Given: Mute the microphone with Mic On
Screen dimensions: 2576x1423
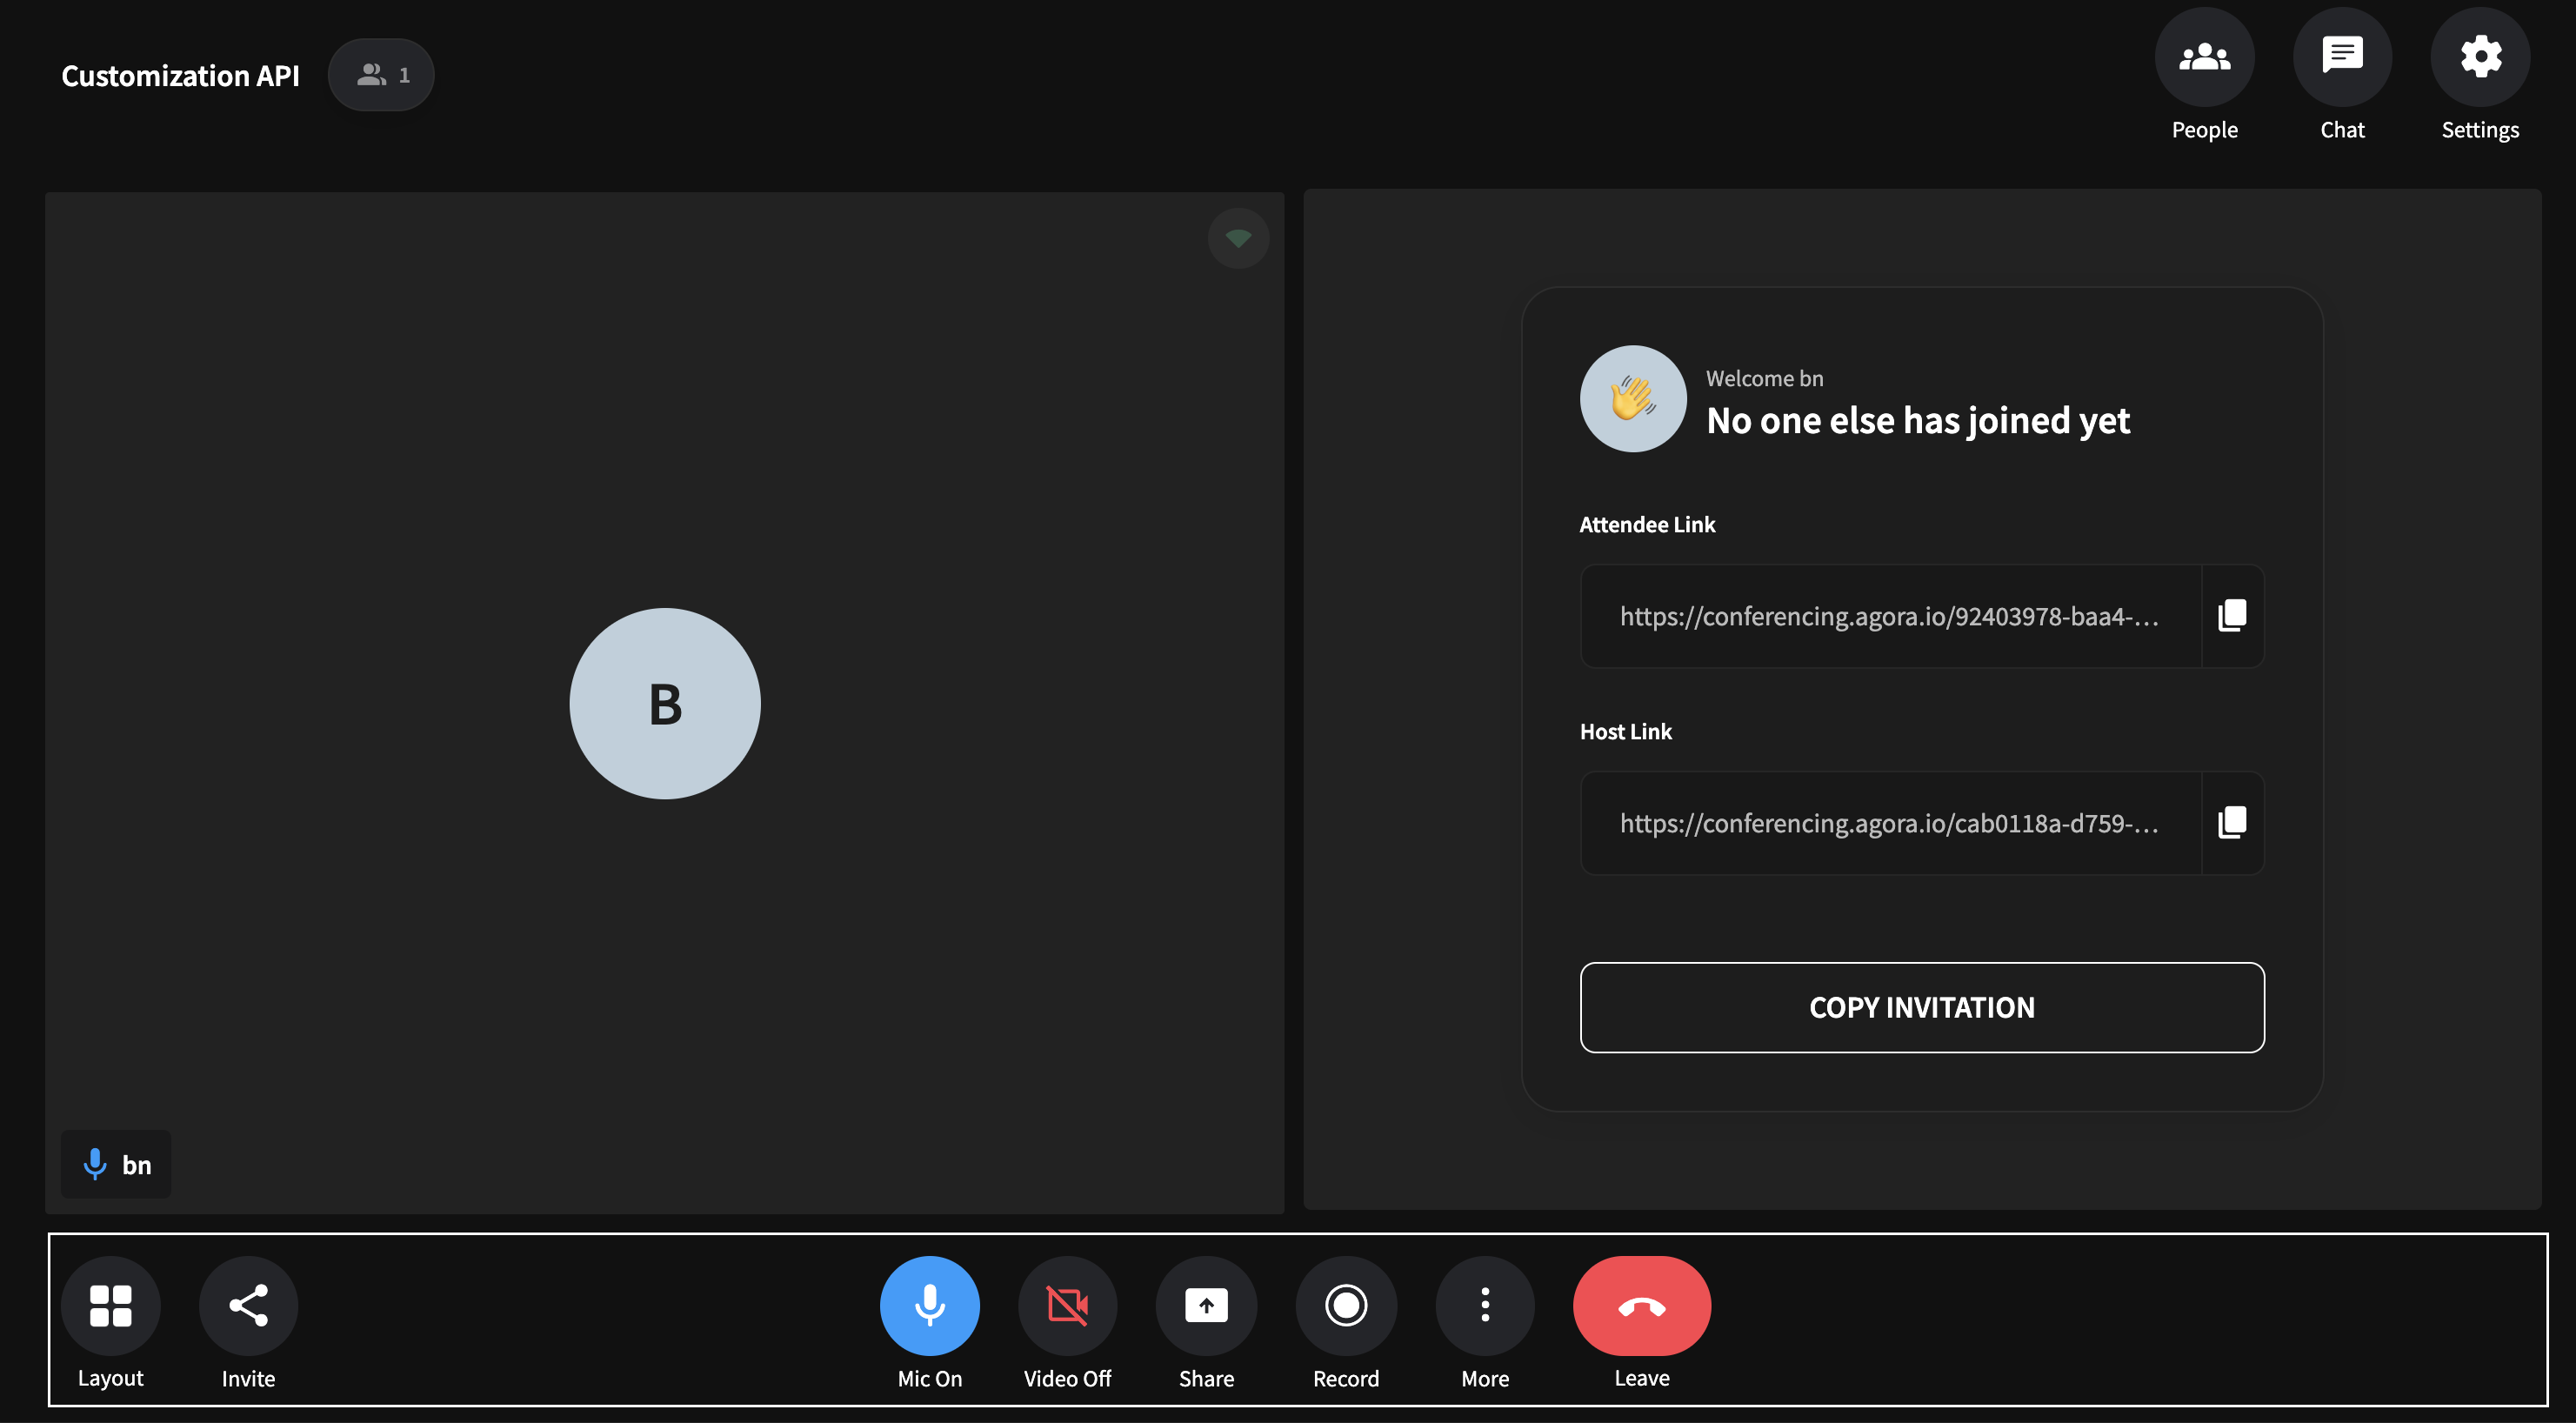Looking at the screenshot, I should [929, 1305].
